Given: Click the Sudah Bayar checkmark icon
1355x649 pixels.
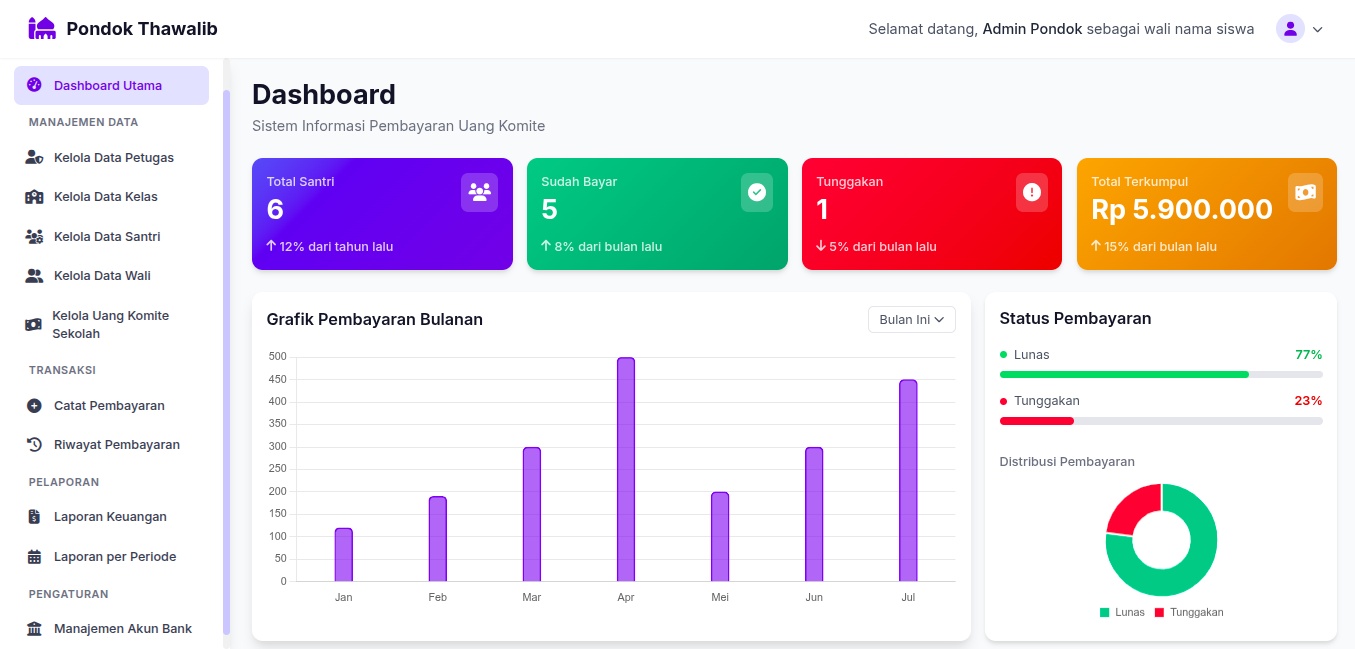Looking at the screenshot, I should (x=757, y=192).
